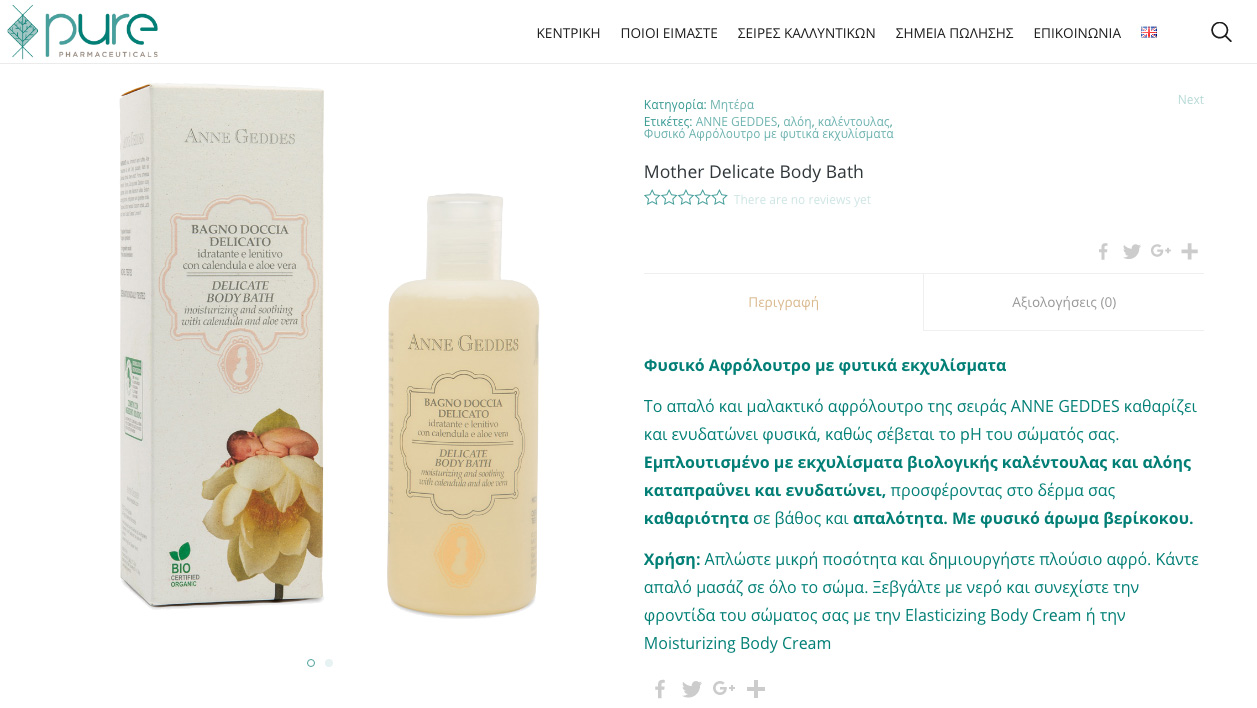Go to the ΠΟΙΟΙ ΕΙΜΑΣΤΕ menu item
The width and height of the screenshot is (1257, 708).
tap(669, 33)
